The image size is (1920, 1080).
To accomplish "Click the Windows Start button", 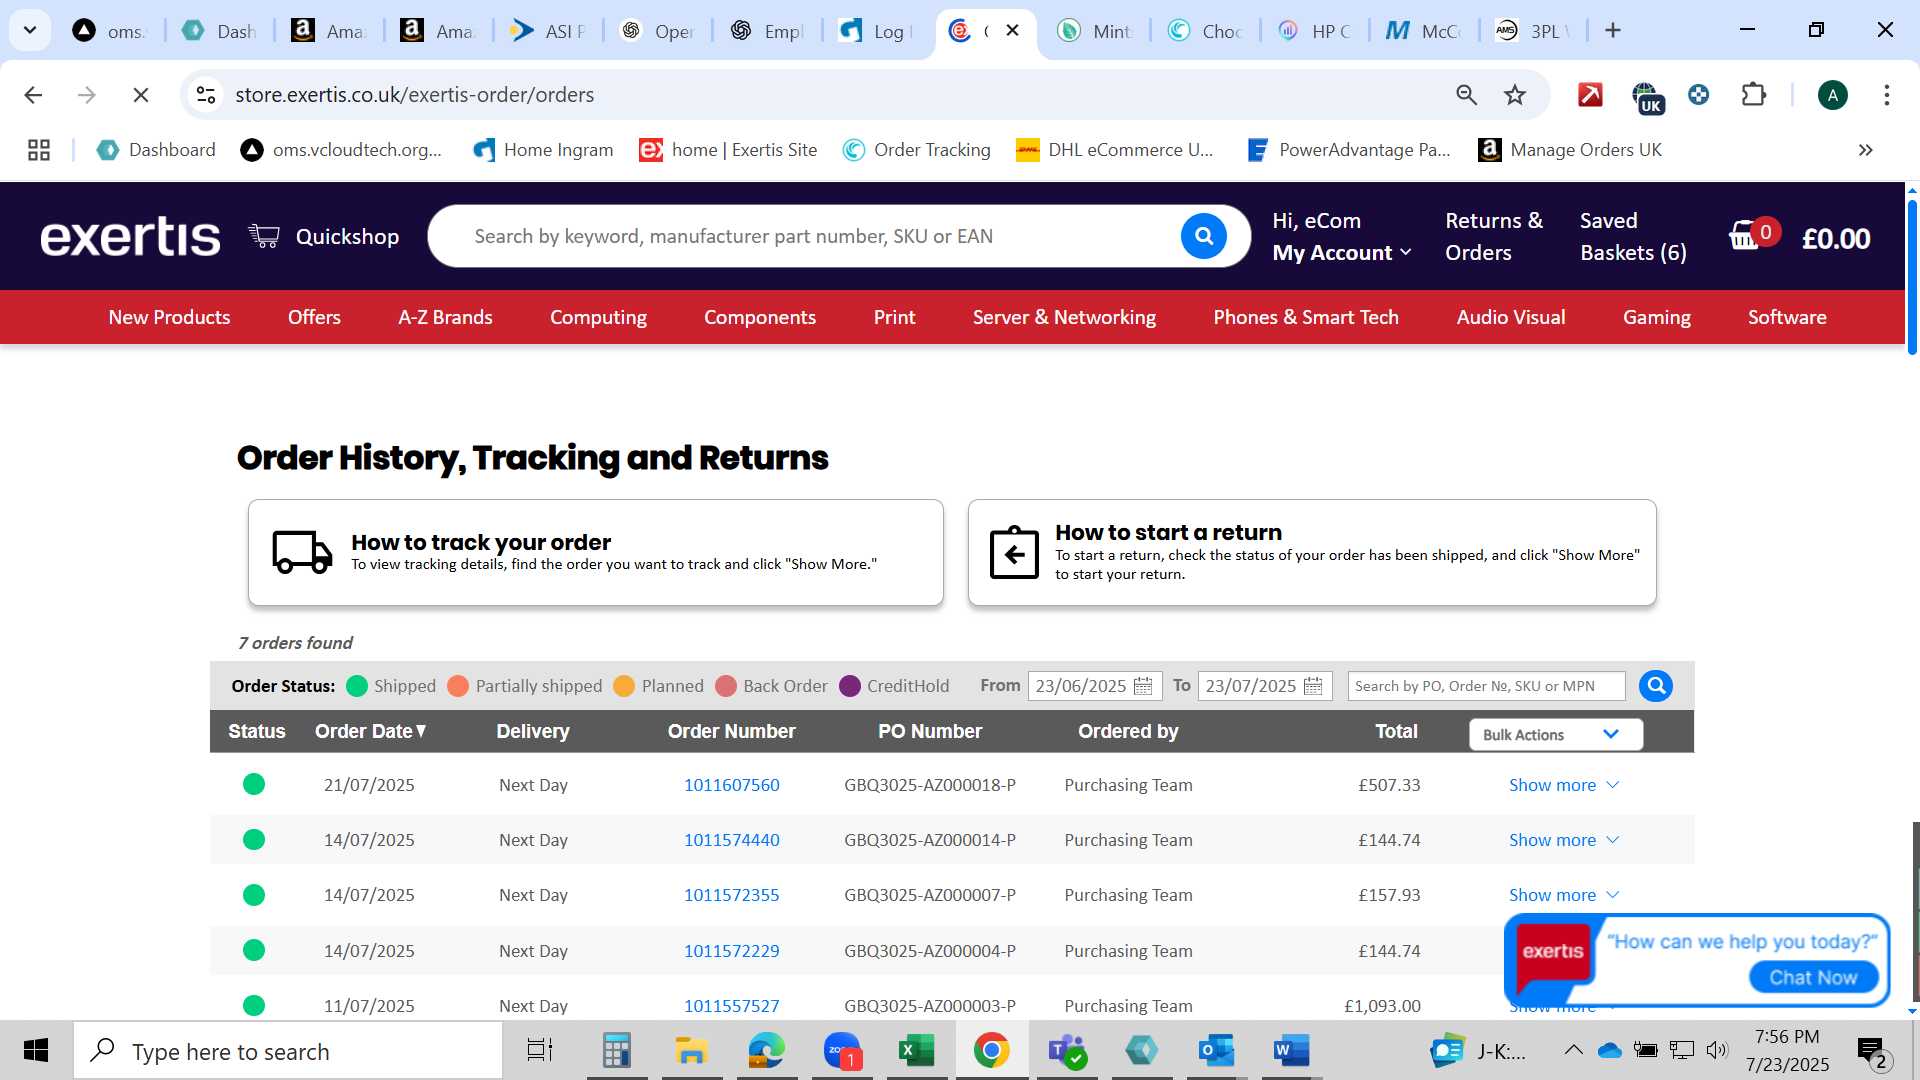I will tap(36, 1050).
